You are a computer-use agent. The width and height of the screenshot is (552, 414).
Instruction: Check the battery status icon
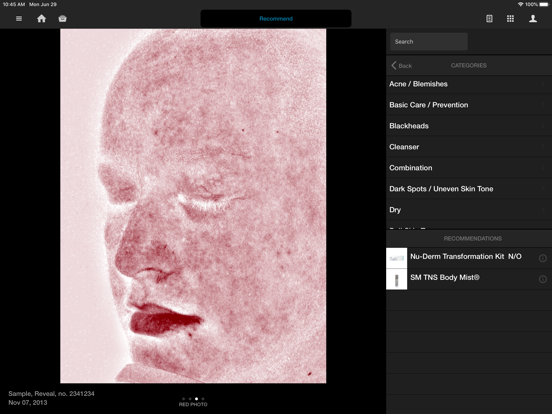coord(544,4)
